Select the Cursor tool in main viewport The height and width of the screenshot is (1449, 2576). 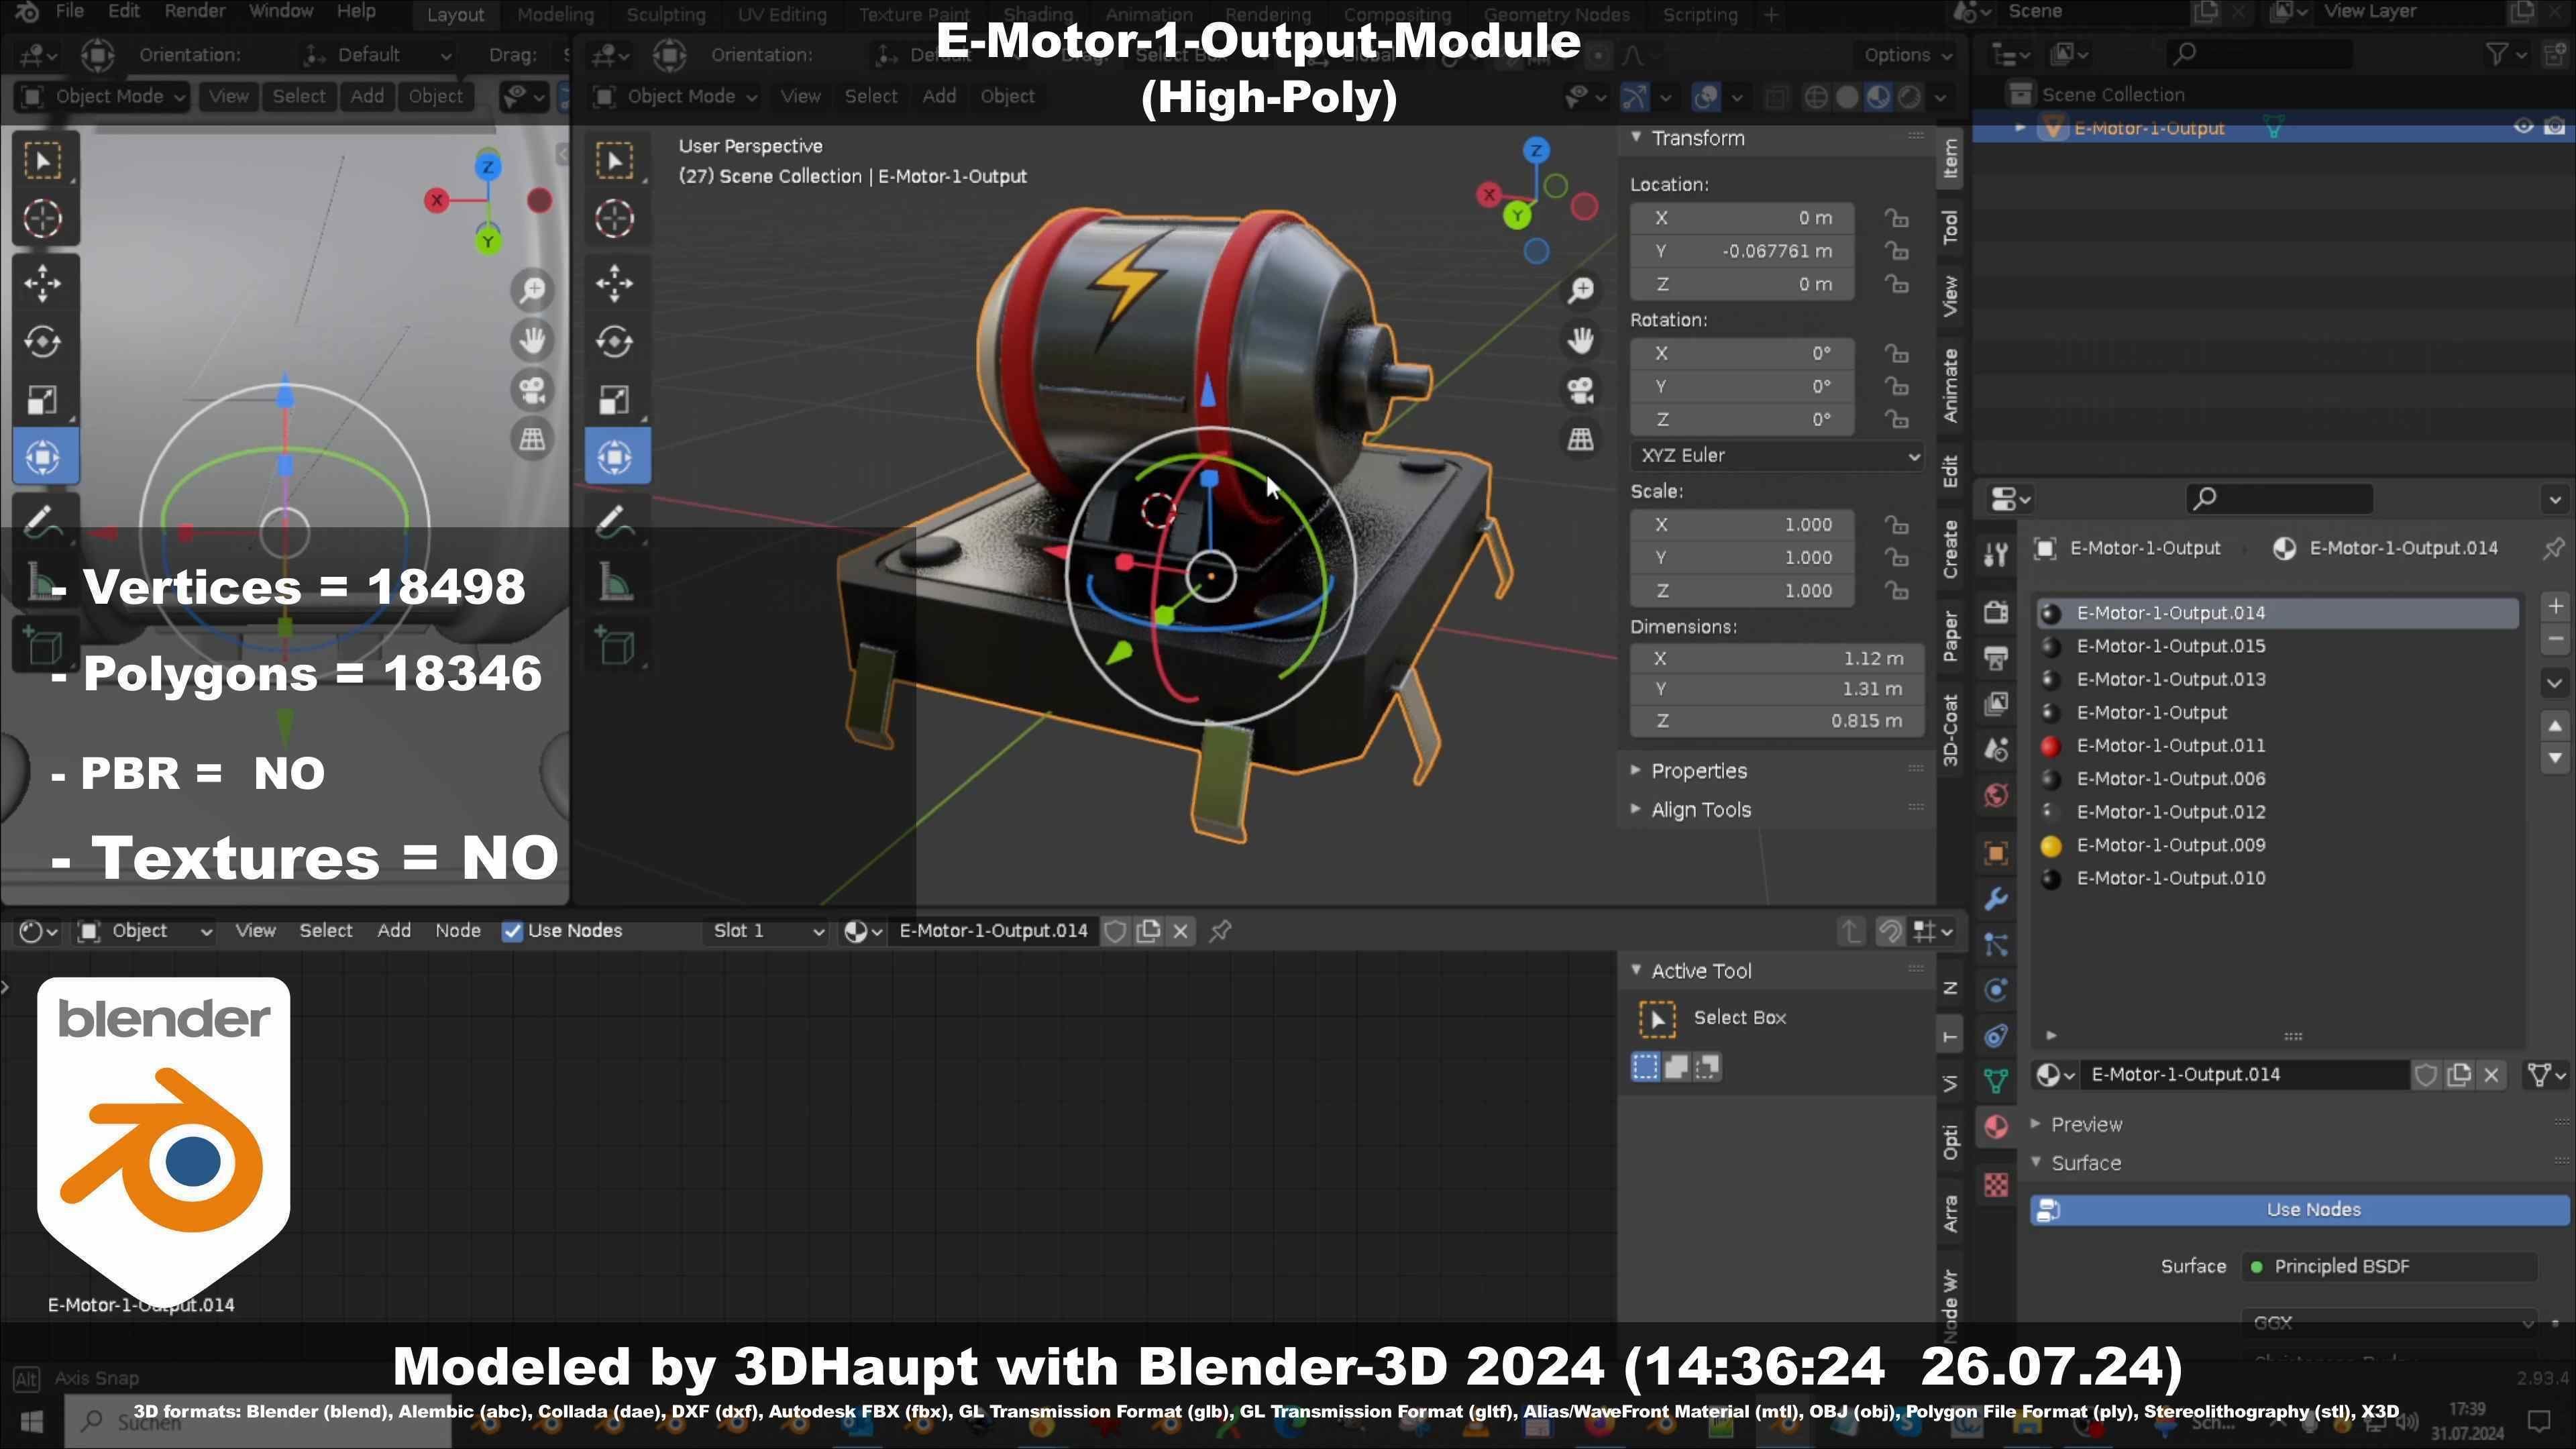(615, 218)
